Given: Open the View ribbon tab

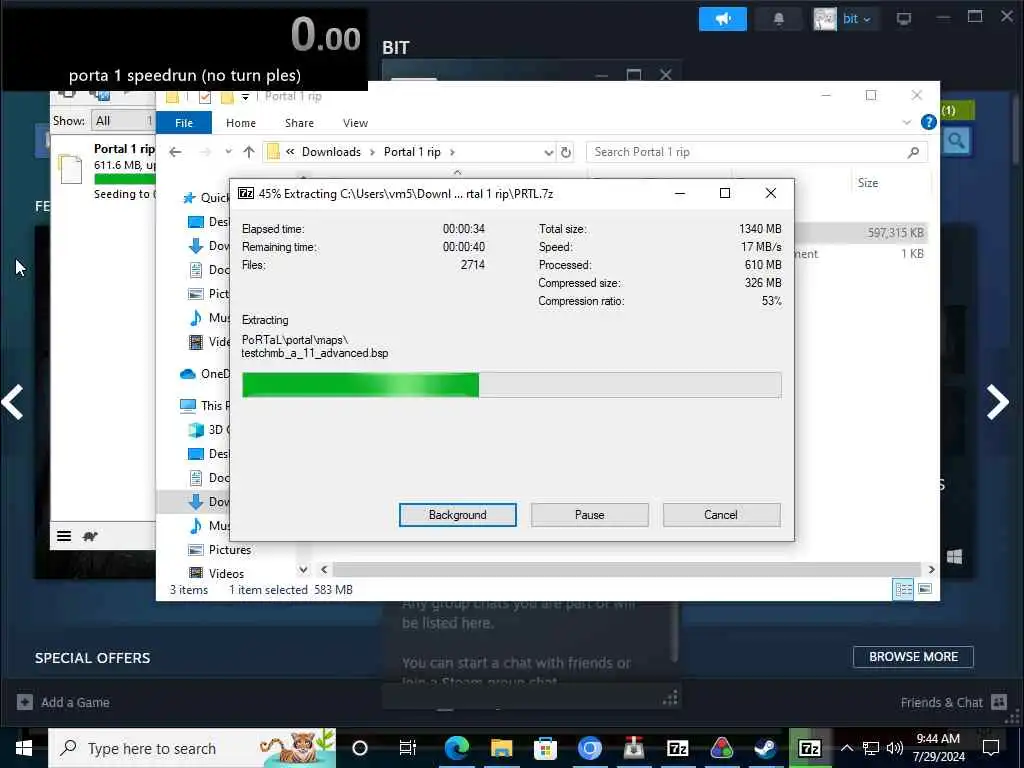Looking at the screenshot, I should point(355,123).
